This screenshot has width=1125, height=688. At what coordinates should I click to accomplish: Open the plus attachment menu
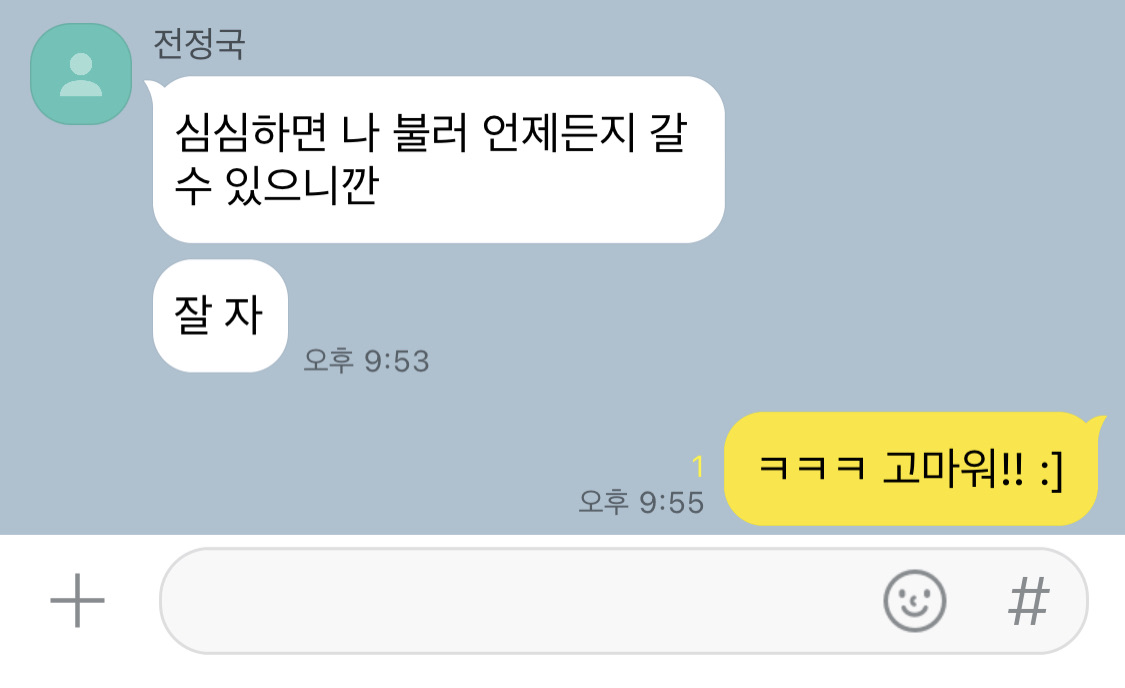point(77,600)
